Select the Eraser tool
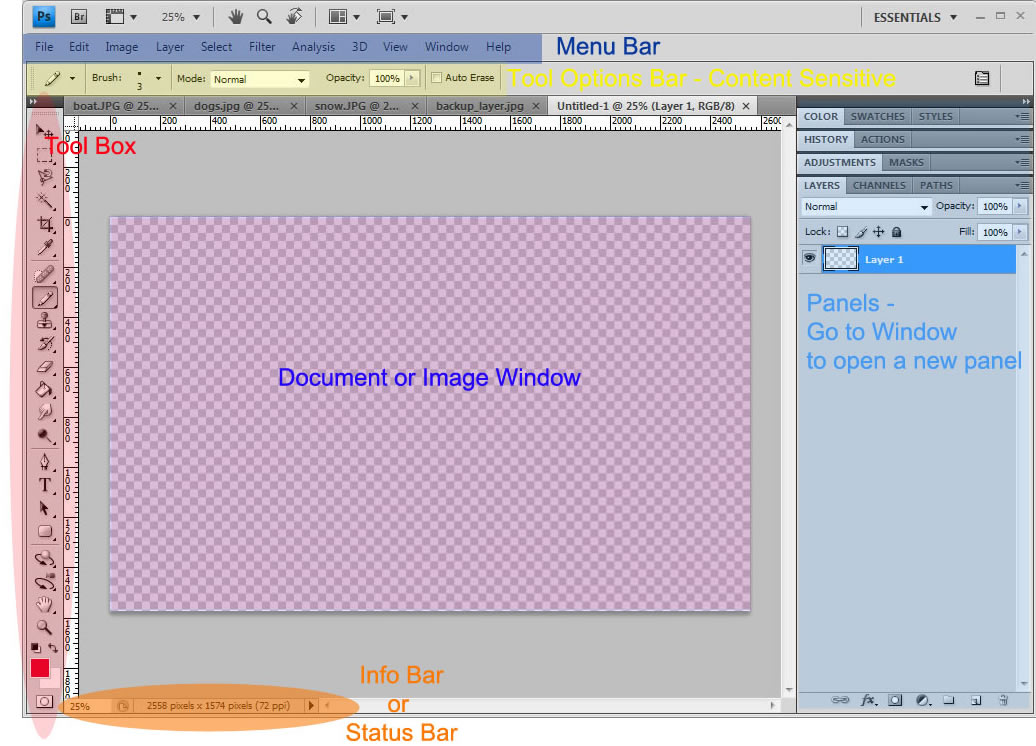Viewport: 1036px width, 746px height. tap(44, 367)
